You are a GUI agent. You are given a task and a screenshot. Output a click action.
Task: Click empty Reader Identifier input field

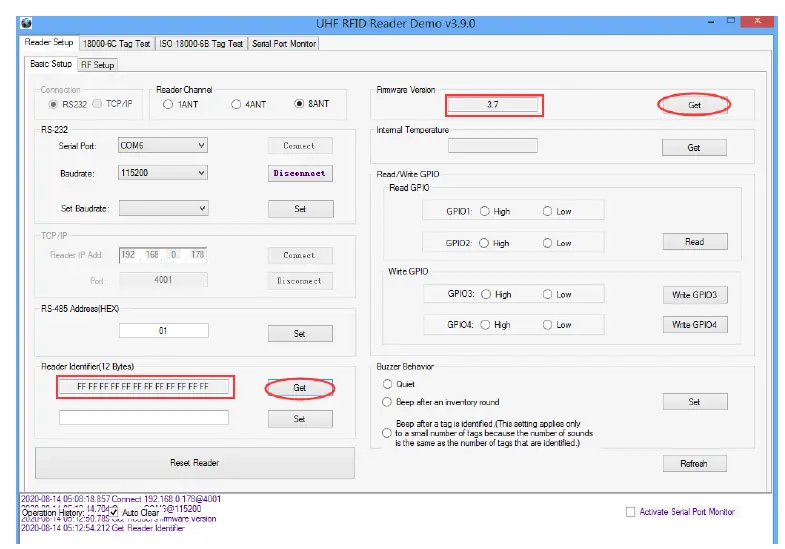(144, 417)
